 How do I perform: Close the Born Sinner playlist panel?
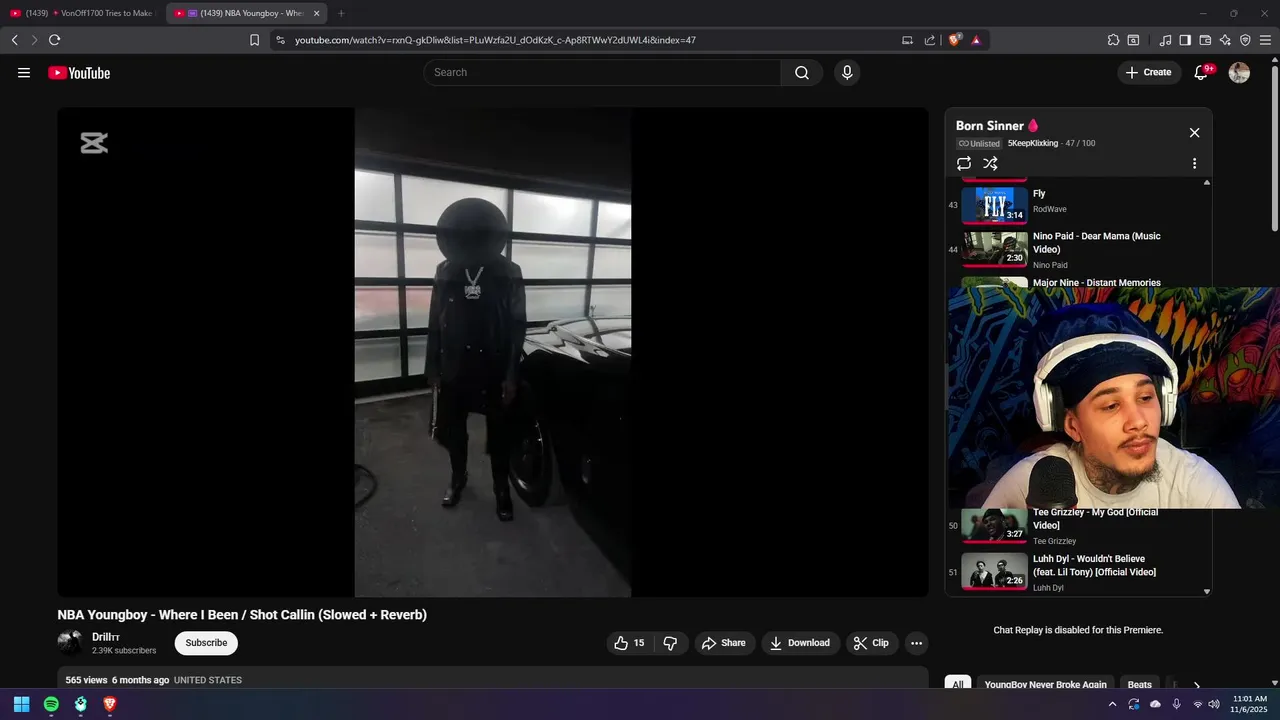(x=1194, y=132)
